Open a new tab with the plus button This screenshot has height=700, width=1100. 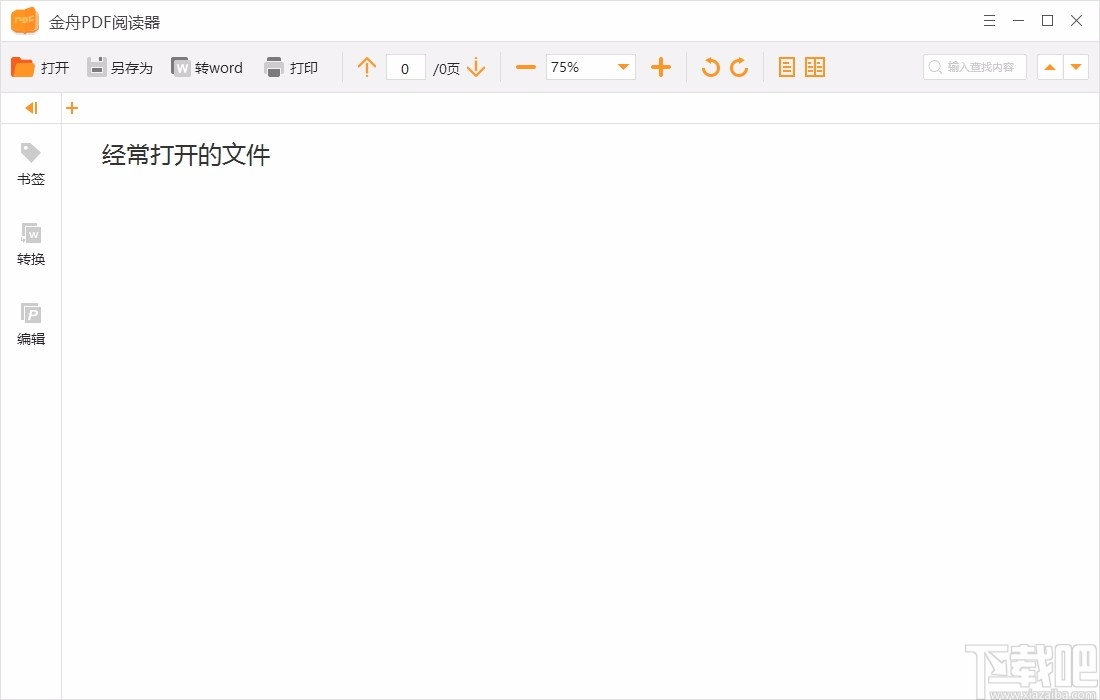71,107
